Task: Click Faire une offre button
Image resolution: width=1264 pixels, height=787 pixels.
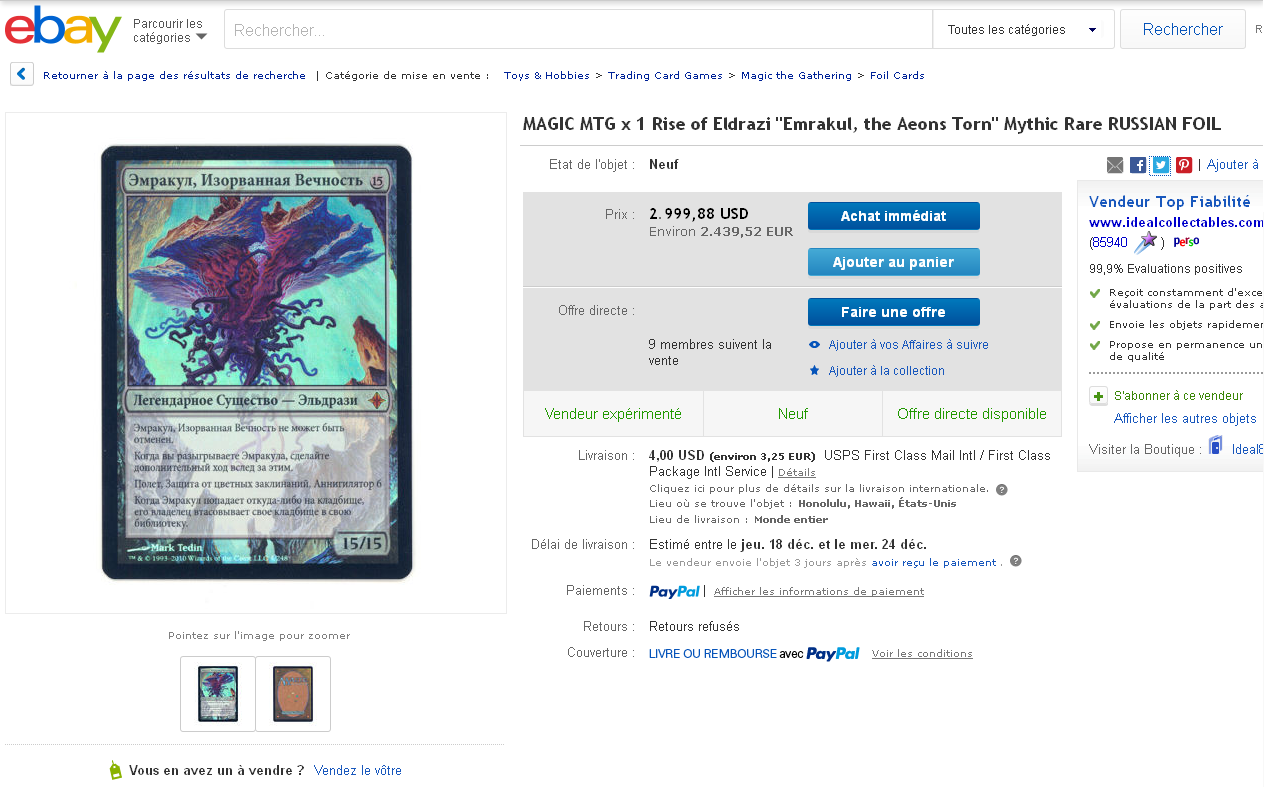Action: point(893,312)
